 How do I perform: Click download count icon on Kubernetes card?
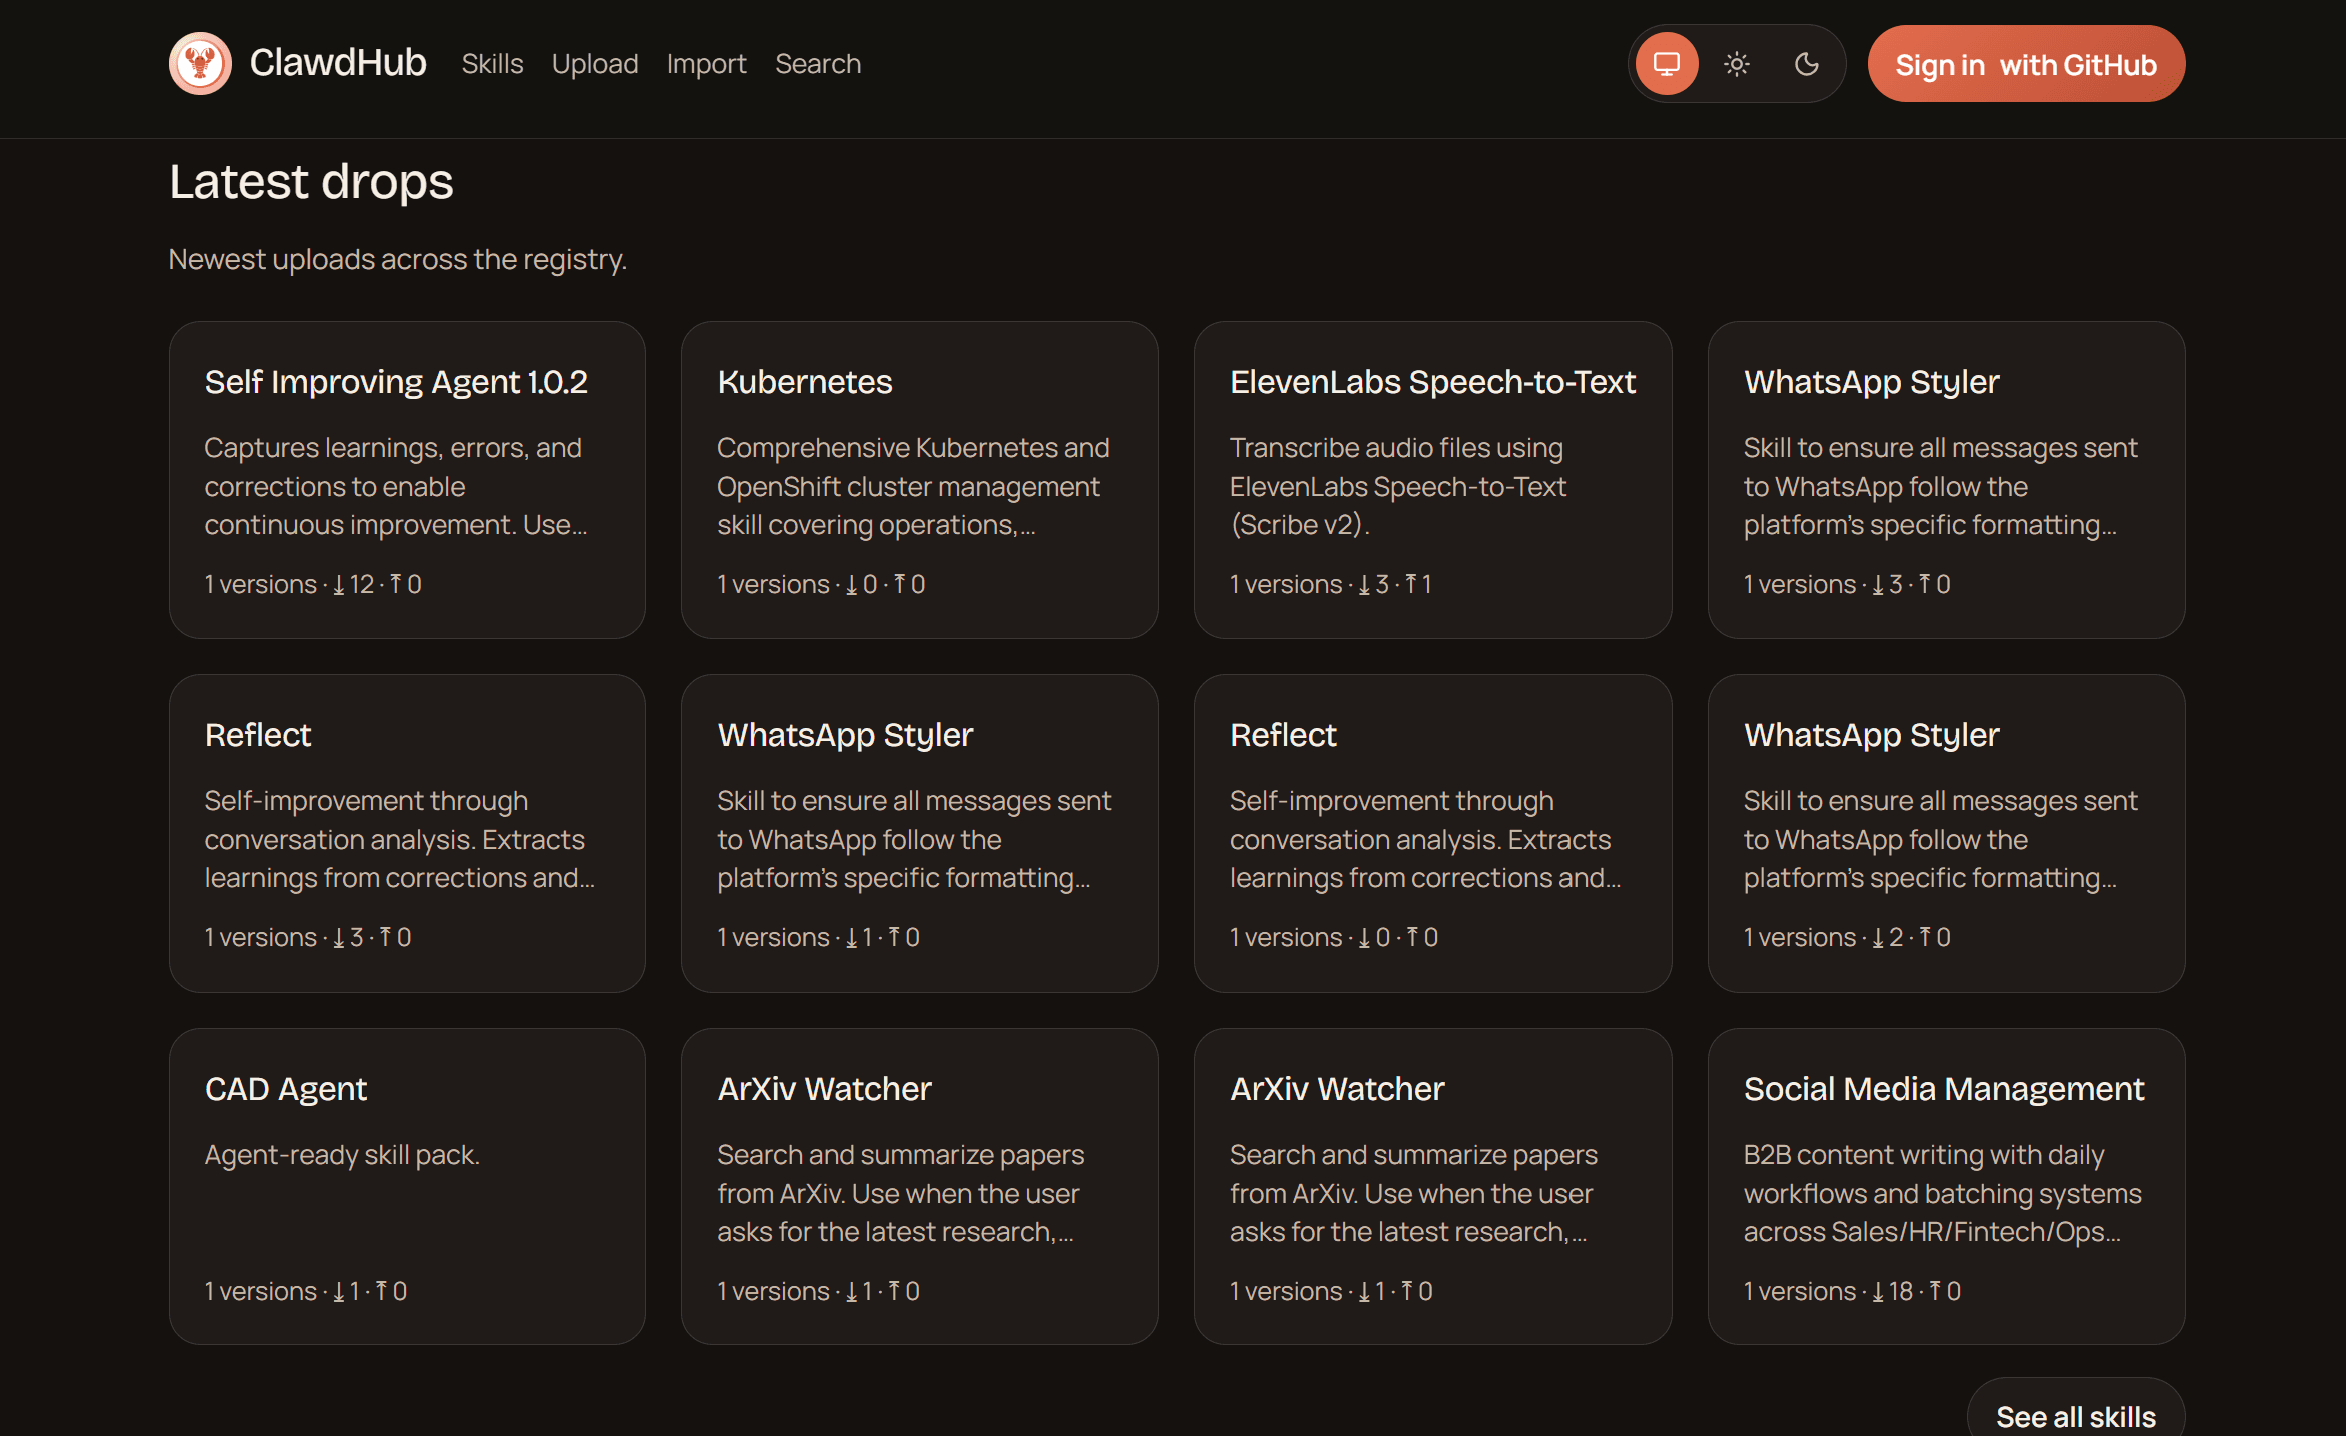pyautogui.click(x=851, y=585)
